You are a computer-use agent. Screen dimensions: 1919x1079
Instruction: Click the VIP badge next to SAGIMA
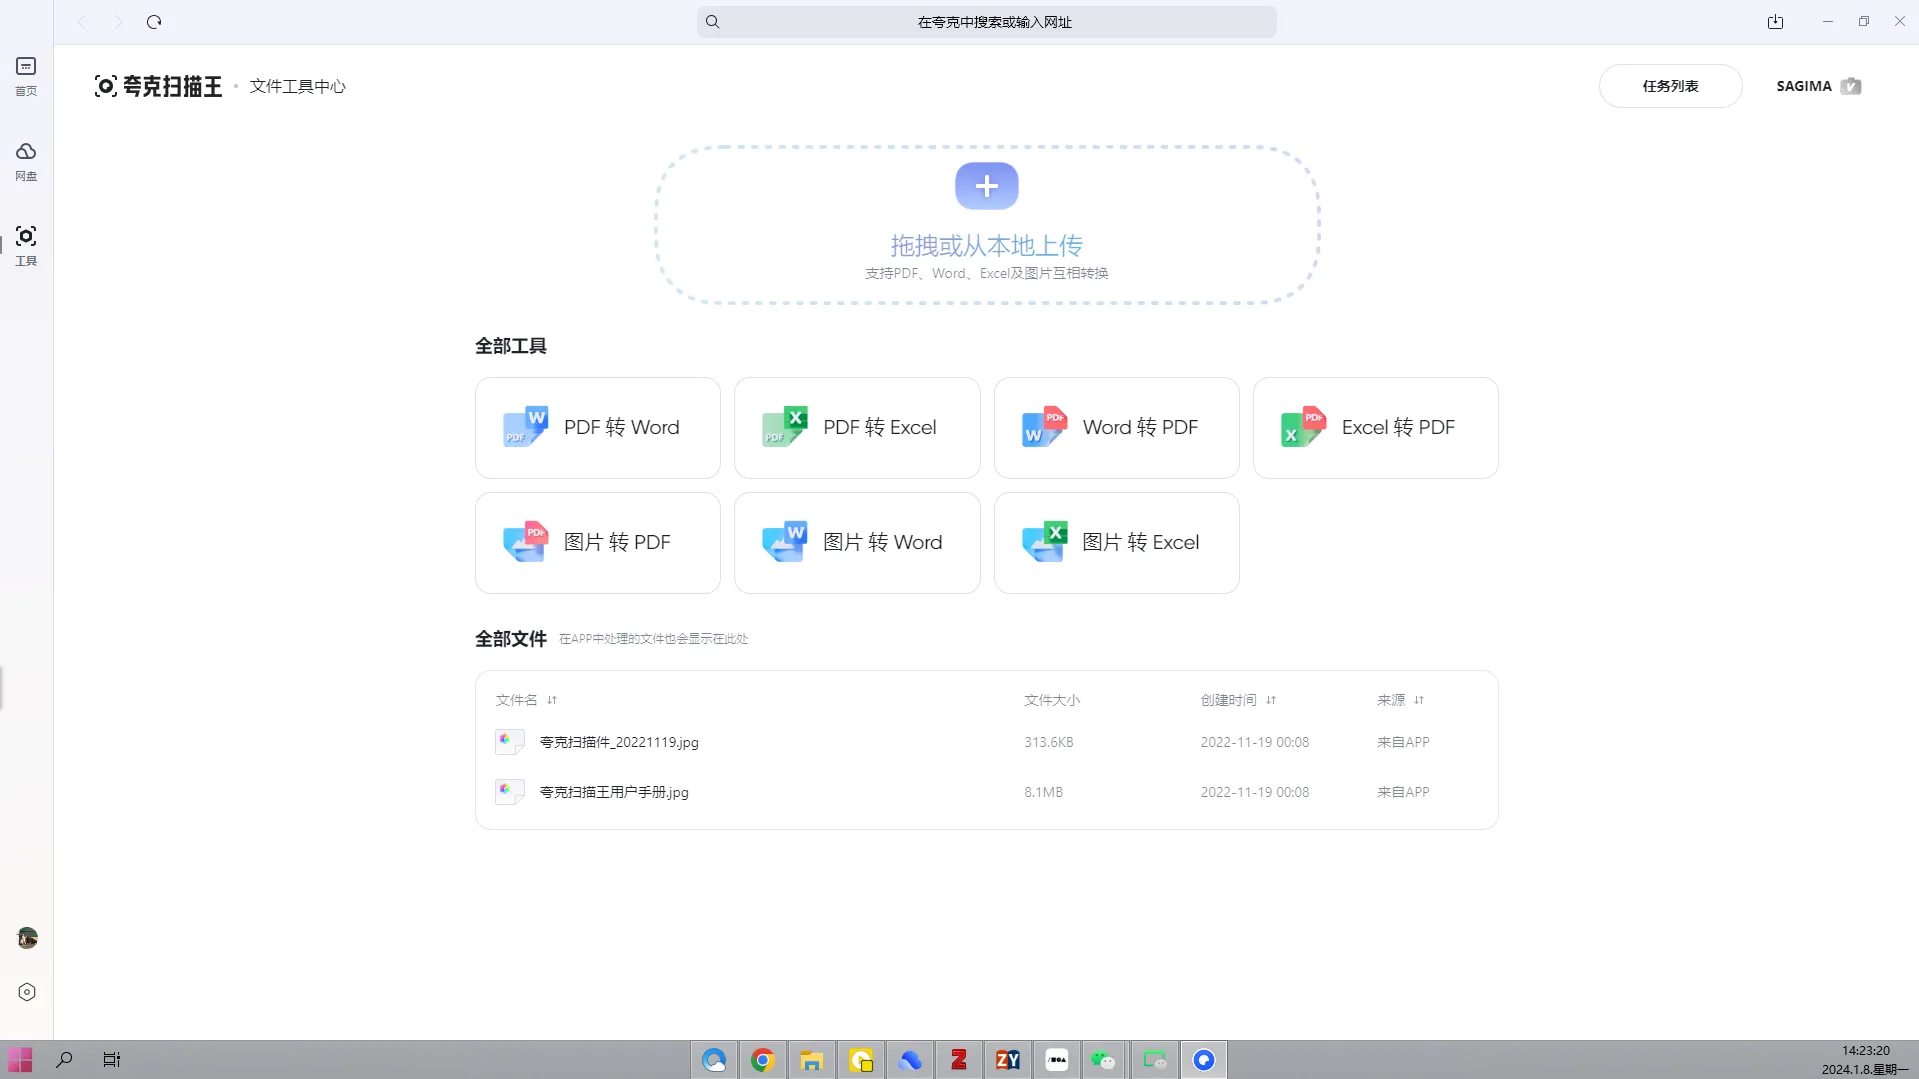(1851, 86)
